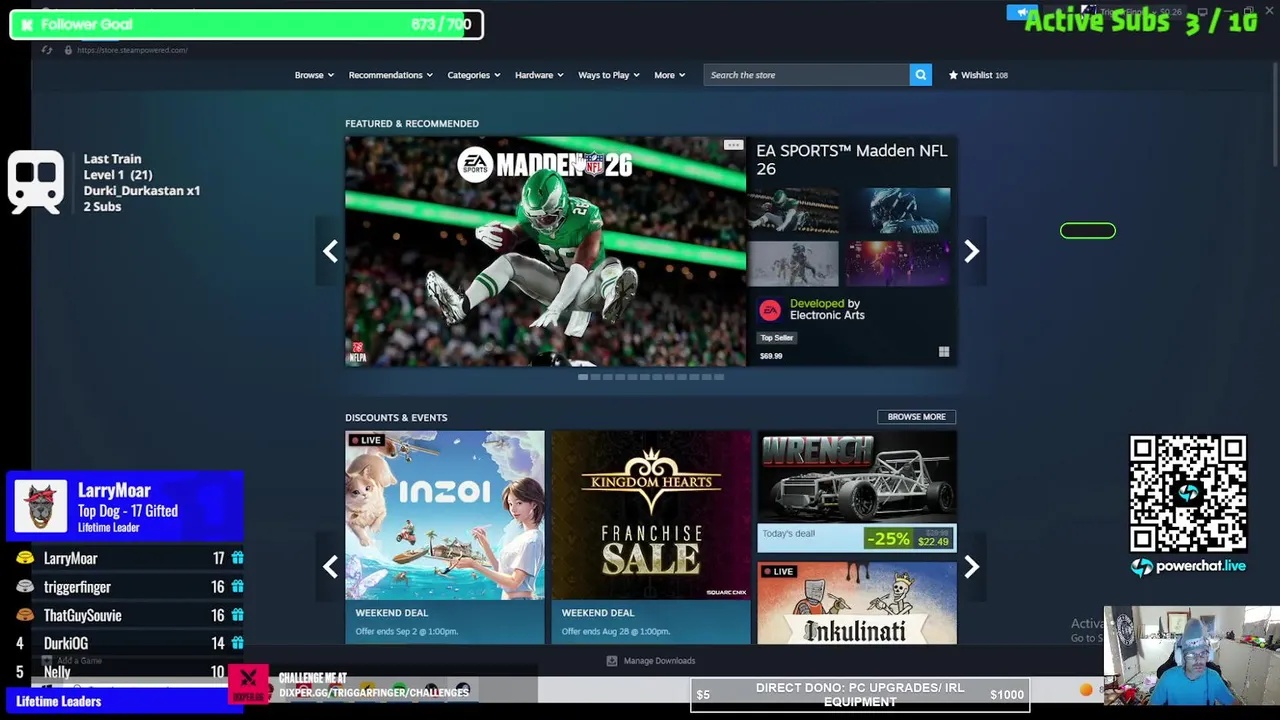Select first featured carousel page dot
This screenshot has height=720, width=1280.
coord(583,377)
